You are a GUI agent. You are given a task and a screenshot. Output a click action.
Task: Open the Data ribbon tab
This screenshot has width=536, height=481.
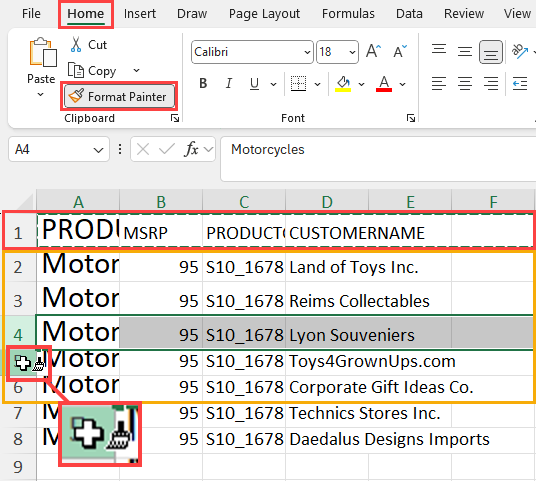409,14
